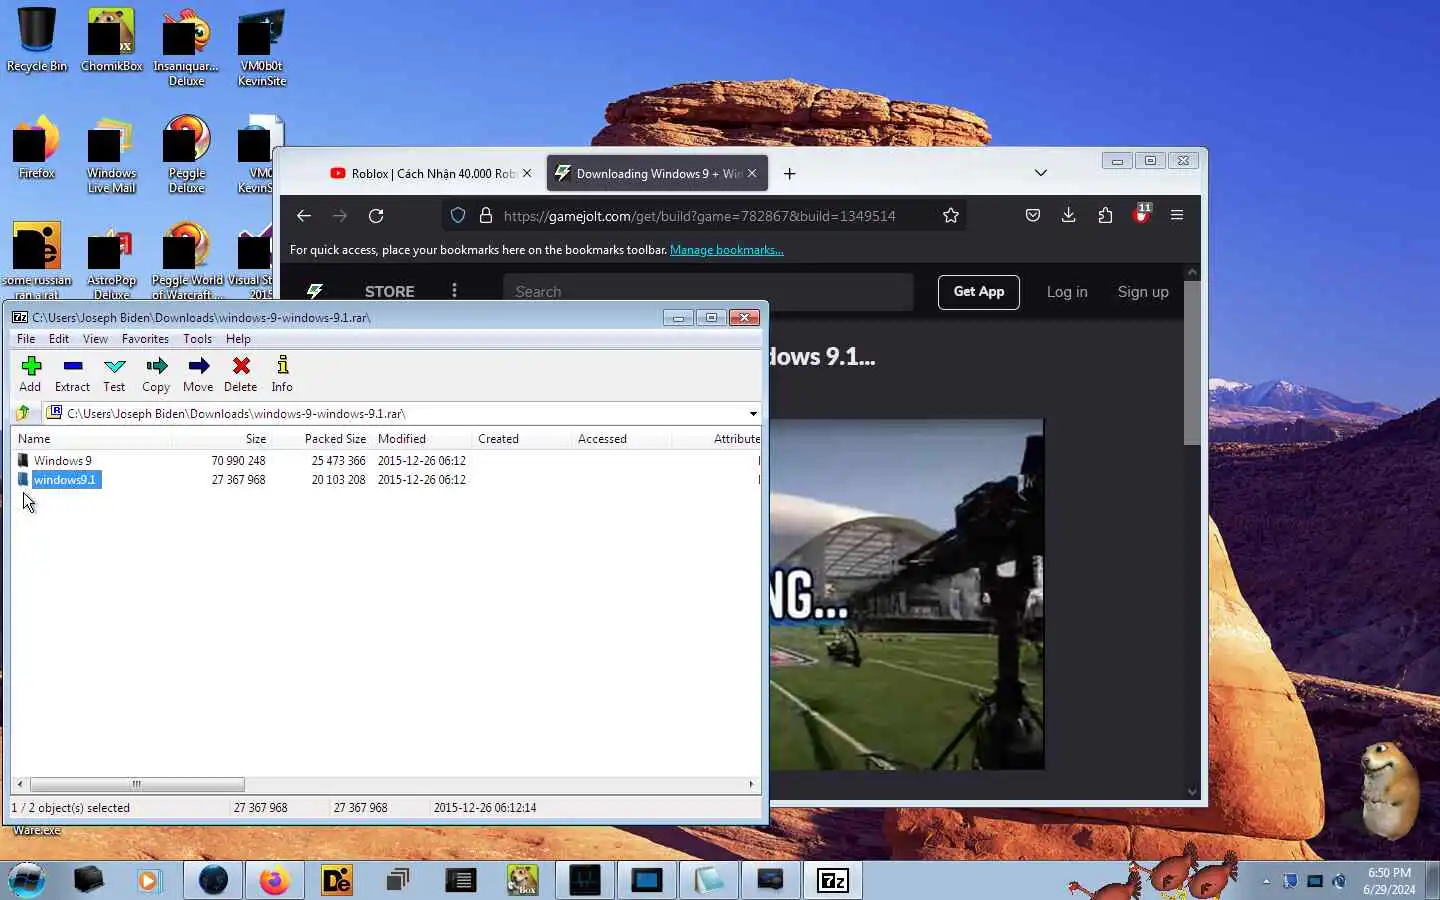The width and height of the screenshot is (1440, 900).
Task: Open the Game Jolt three-dot more menu
Action: pos(454,291)
